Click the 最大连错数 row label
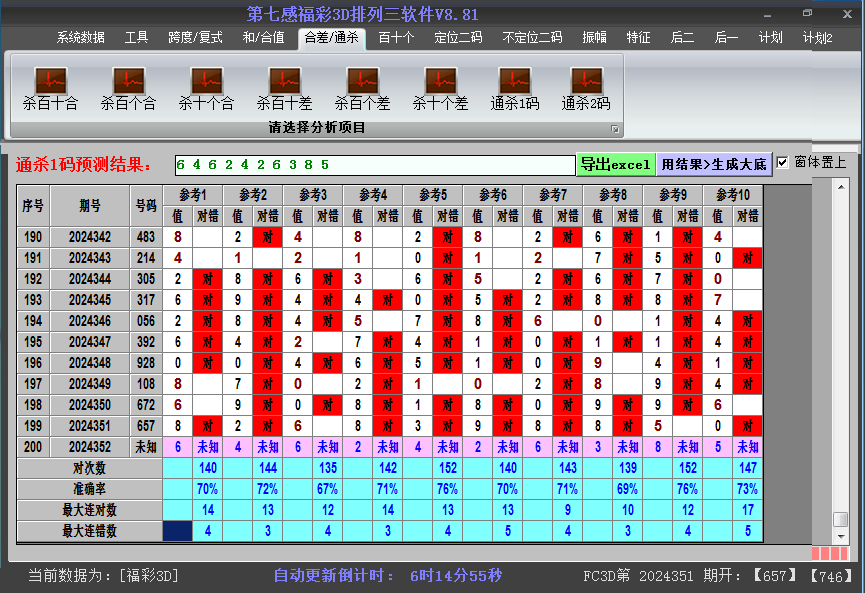Screen dimensions: 865x593 coord(89,531)
